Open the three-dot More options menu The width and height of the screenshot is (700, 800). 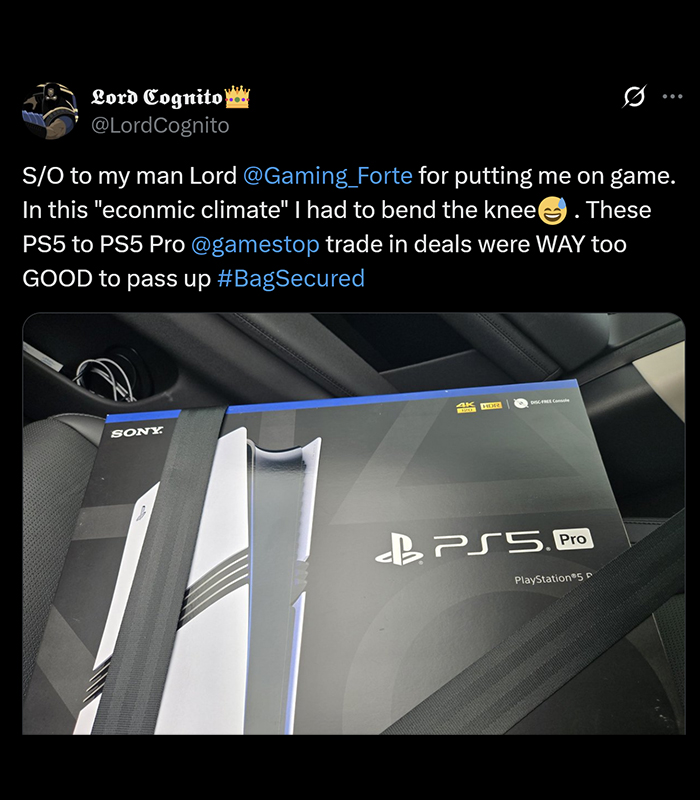(x=672, y=96)
